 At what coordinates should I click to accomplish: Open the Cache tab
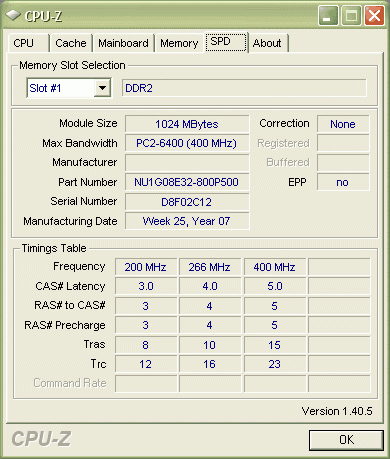[x=71, y=43]
